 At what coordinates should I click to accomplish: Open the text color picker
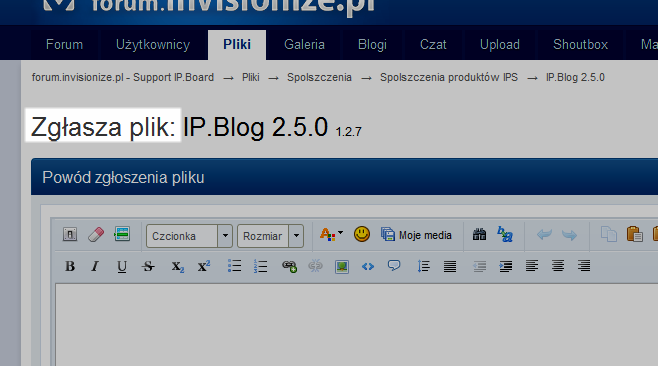pos(331,234)
